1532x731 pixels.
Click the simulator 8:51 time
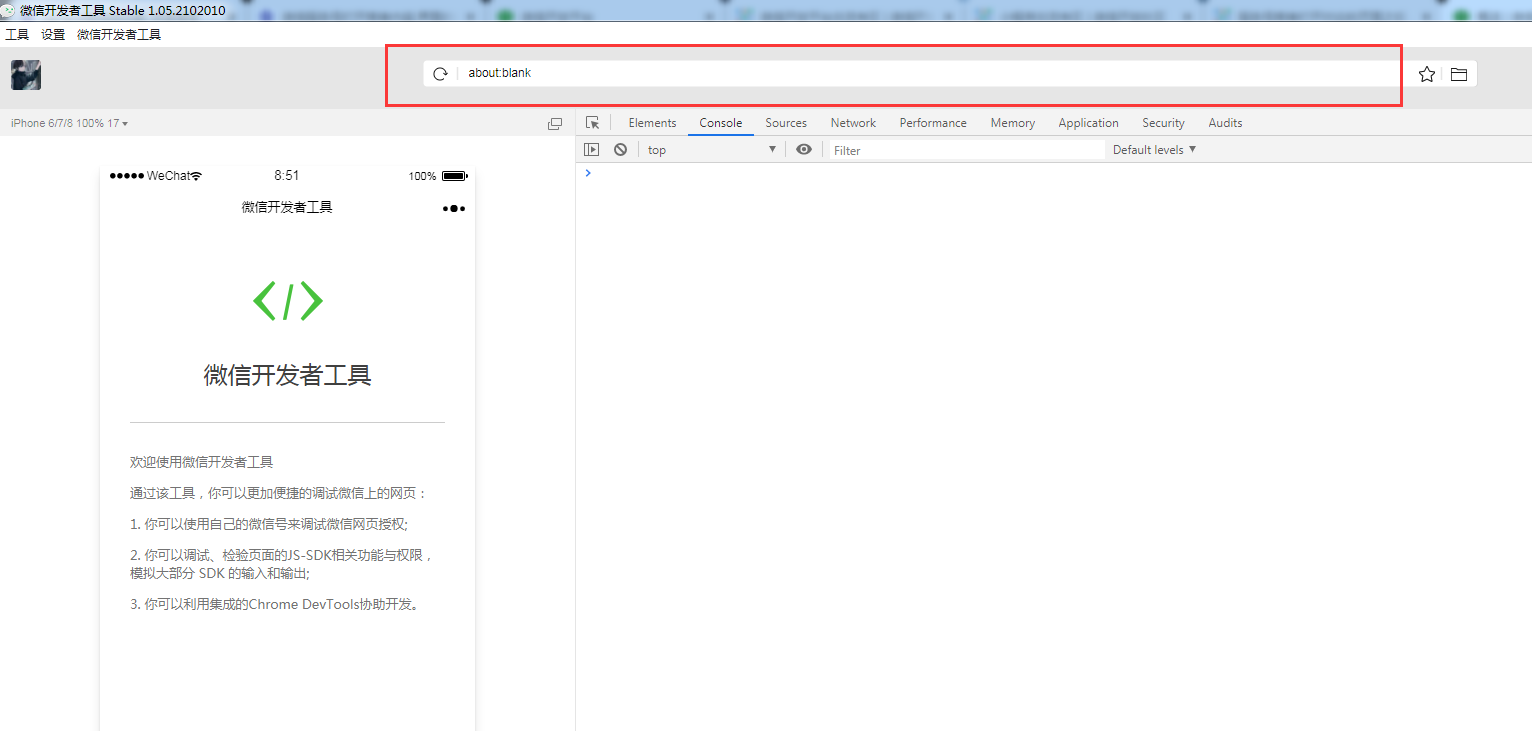pyautogui.click(x=287, y=175)
